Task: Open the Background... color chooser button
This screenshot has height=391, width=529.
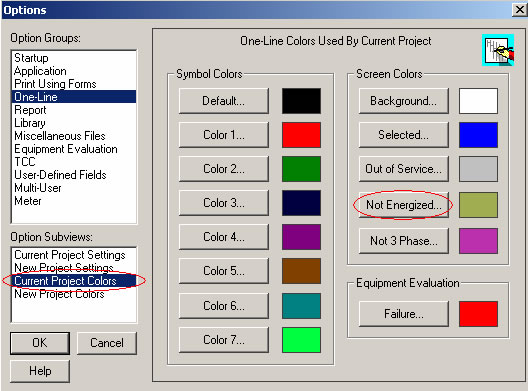Action: (404, 101)
